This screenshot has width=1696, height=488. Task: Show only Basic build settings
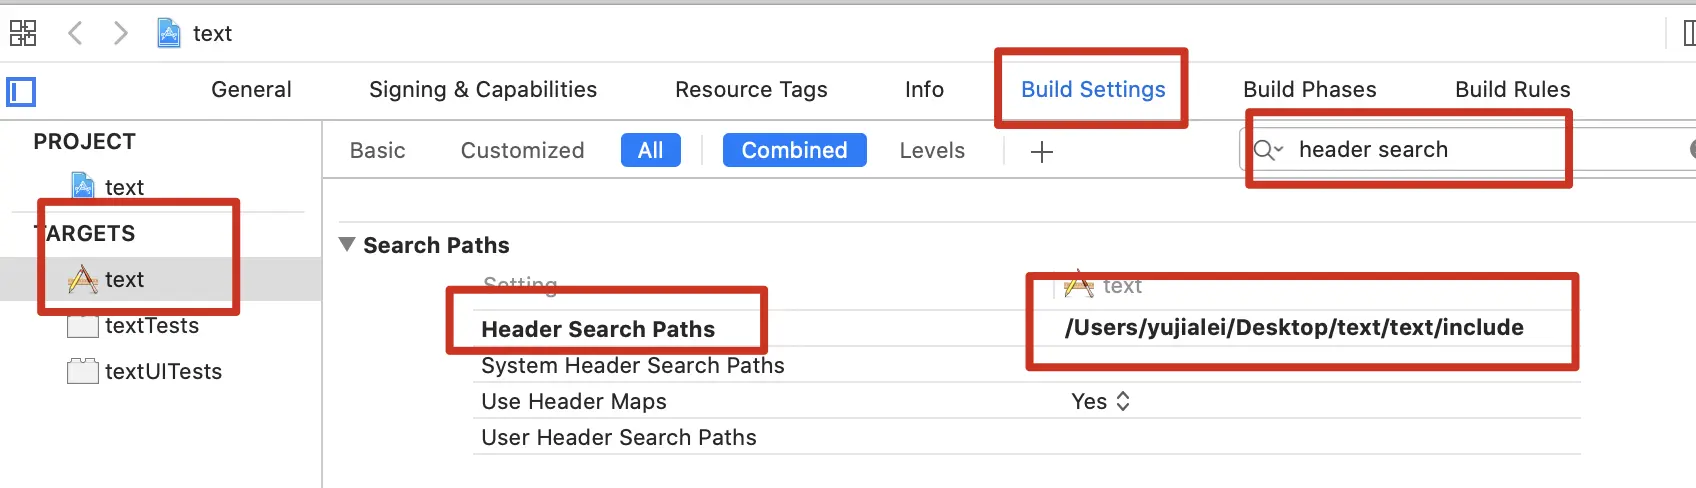(377, 151)
